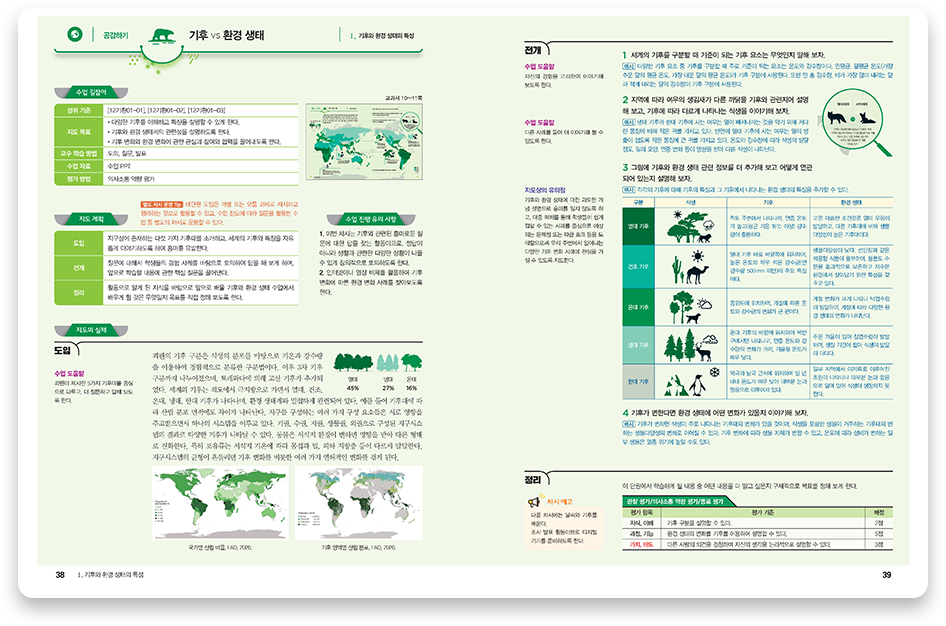Click the 한대 기후 row header cell
The width and height of the screenshot is (946, 626).
[638, 381]
